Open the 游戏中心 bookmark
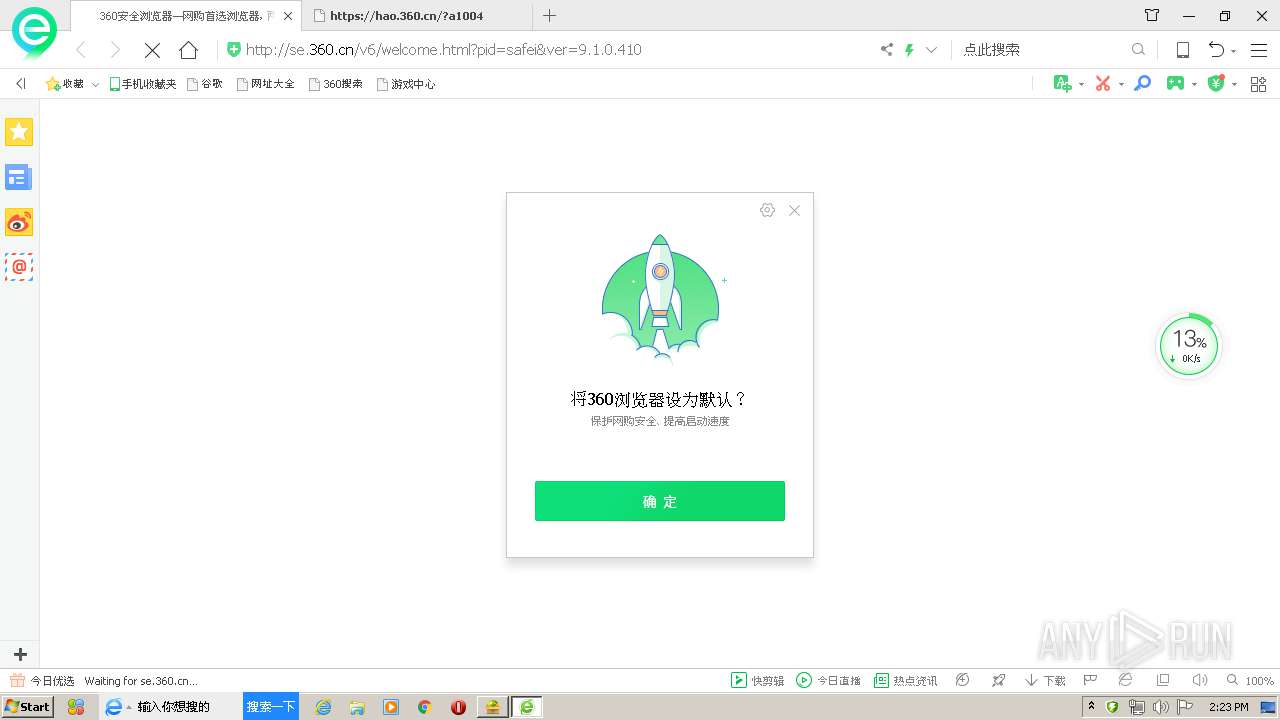 coord(405,84)
